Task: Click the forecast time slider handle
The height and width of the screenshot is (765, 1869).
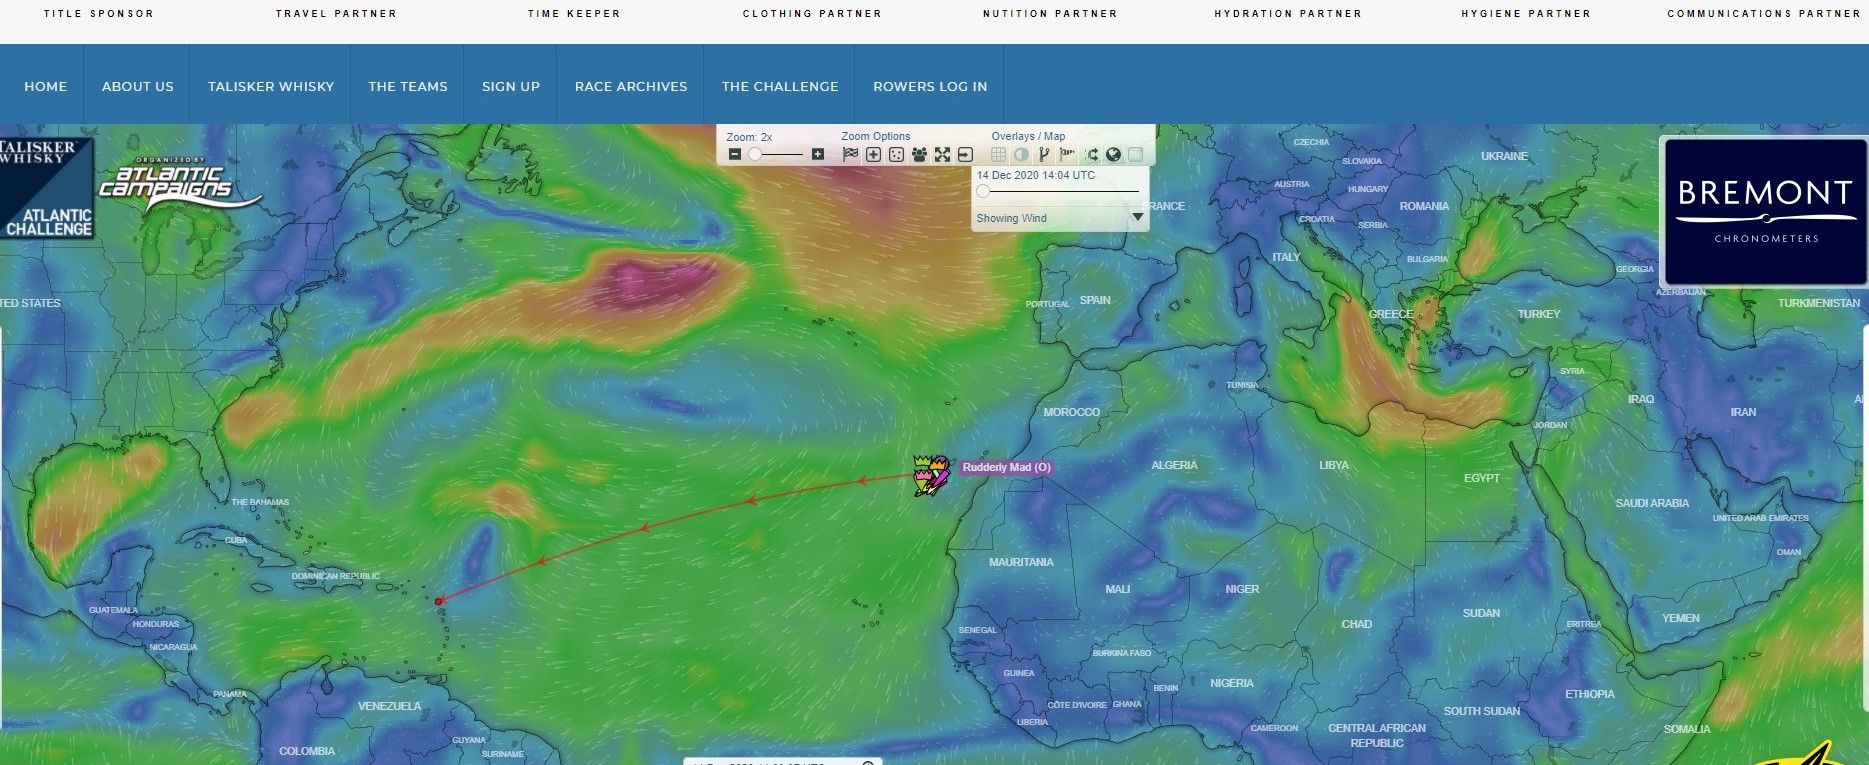Action: [983, 191]
